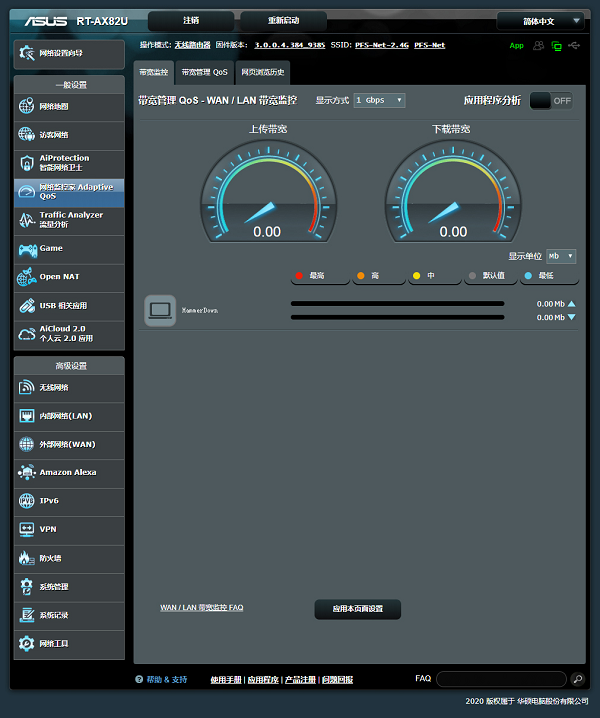This screenshot has width=600, height=718.
Task: Open LAN internal network icon
Action: click(27, 416)
